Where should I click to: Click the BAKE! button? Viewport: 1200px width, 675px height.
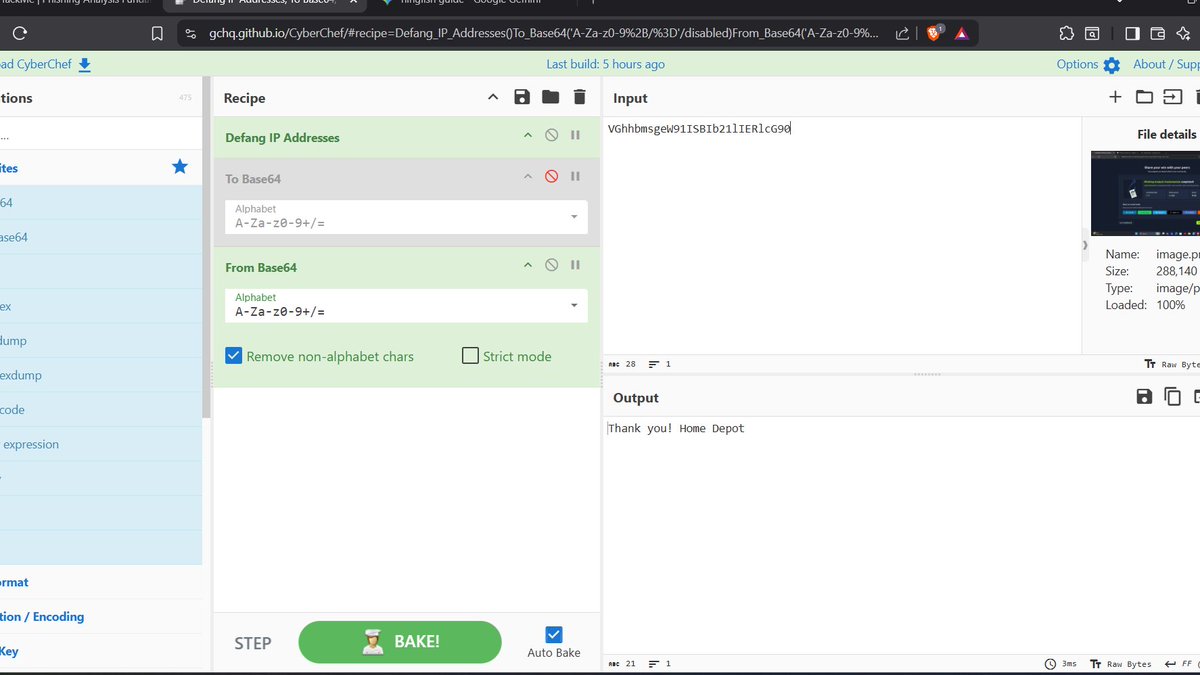(399, 642)
